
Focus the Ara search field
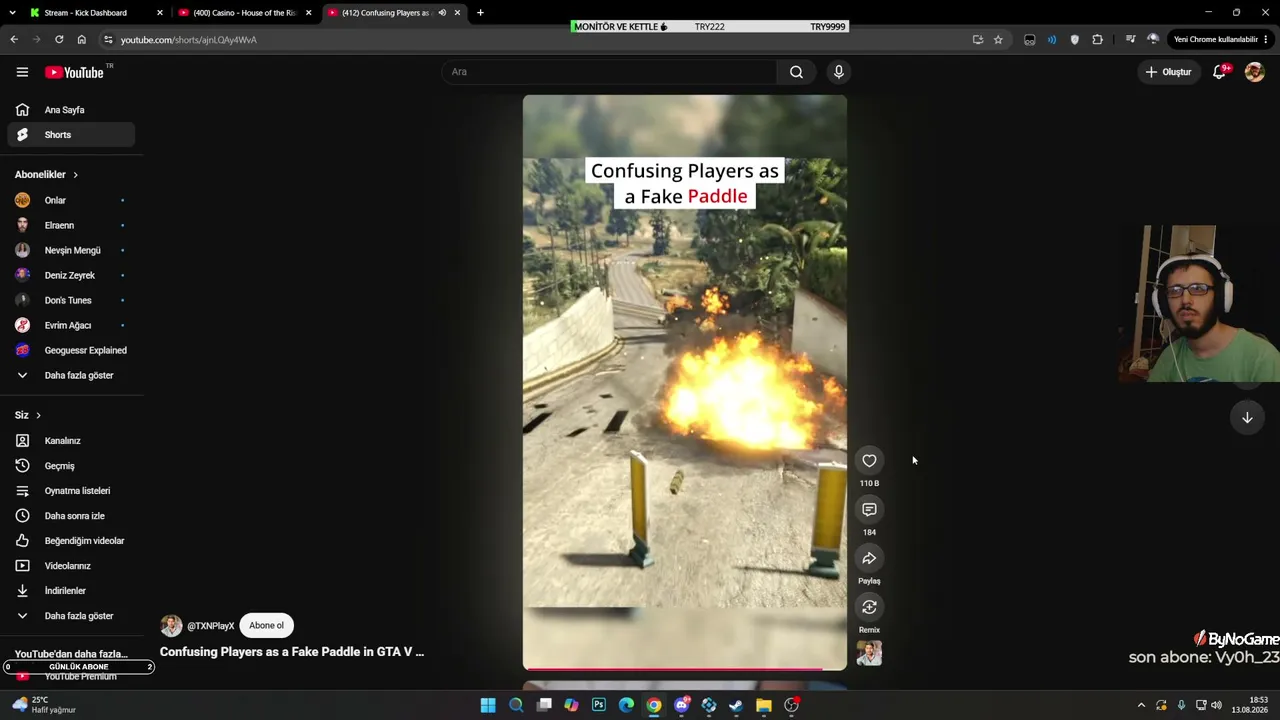point(609,72)
